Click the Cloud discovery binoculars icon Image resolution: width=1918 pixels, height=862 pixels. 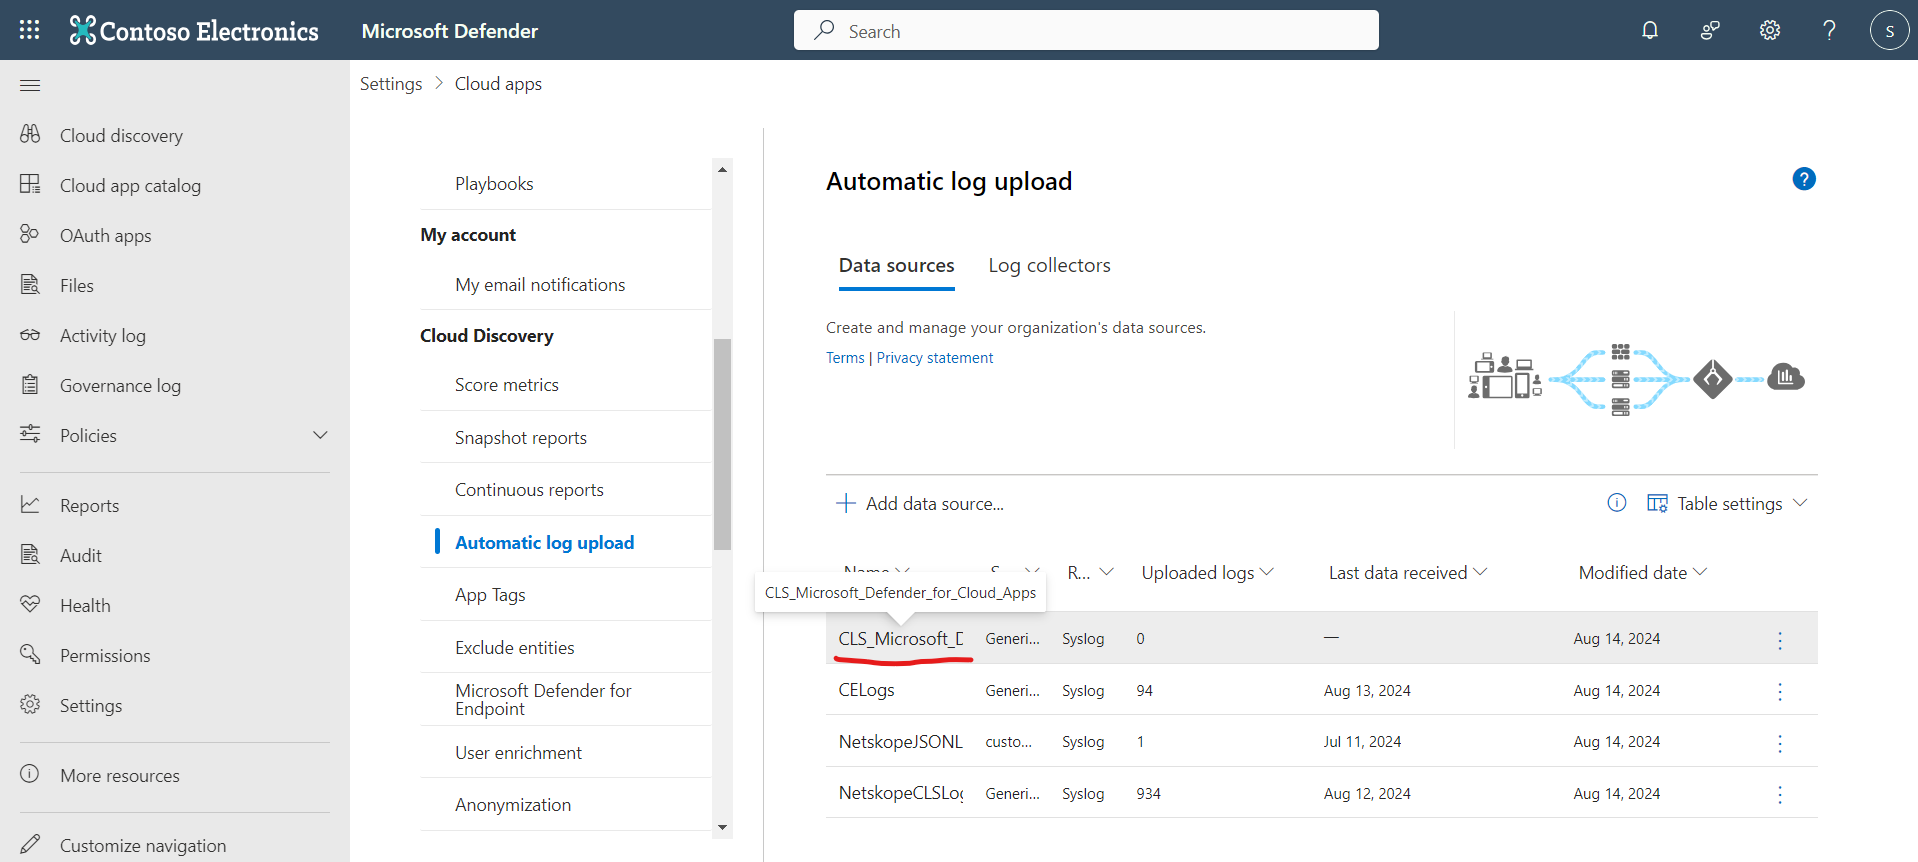[x=30, y=134]
